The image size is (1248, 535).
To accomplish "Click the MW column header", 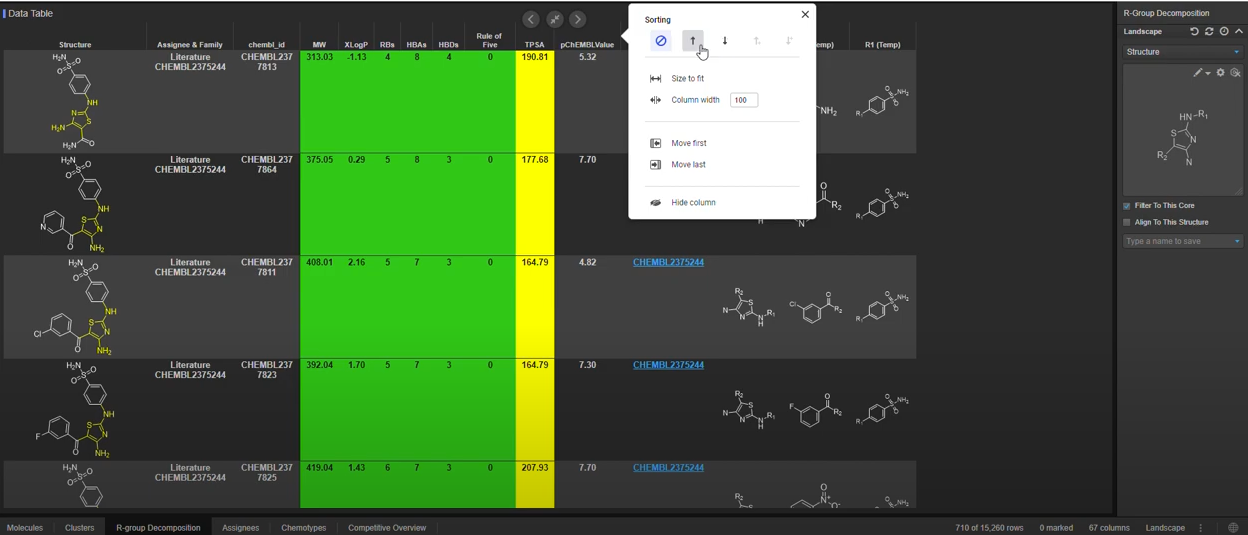I will click(x=319, y=45).
